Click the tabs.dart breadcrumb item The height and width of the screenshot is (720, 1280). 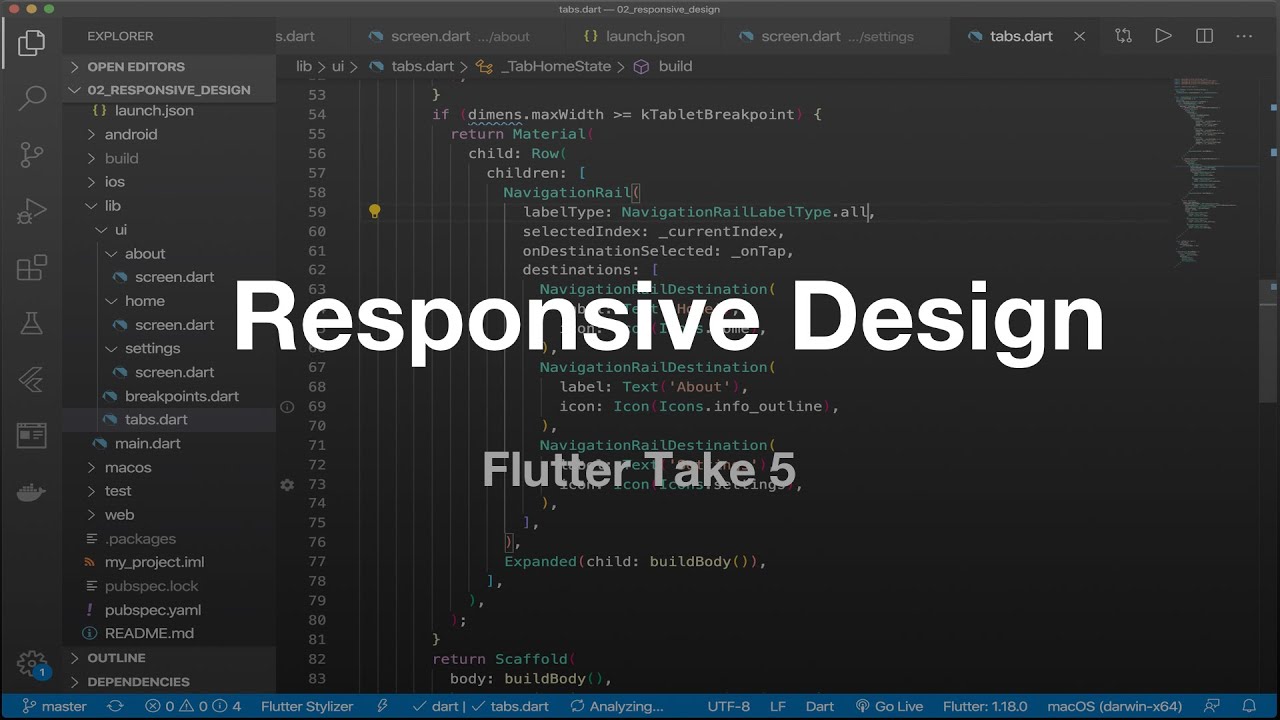(x=412, y=66)
